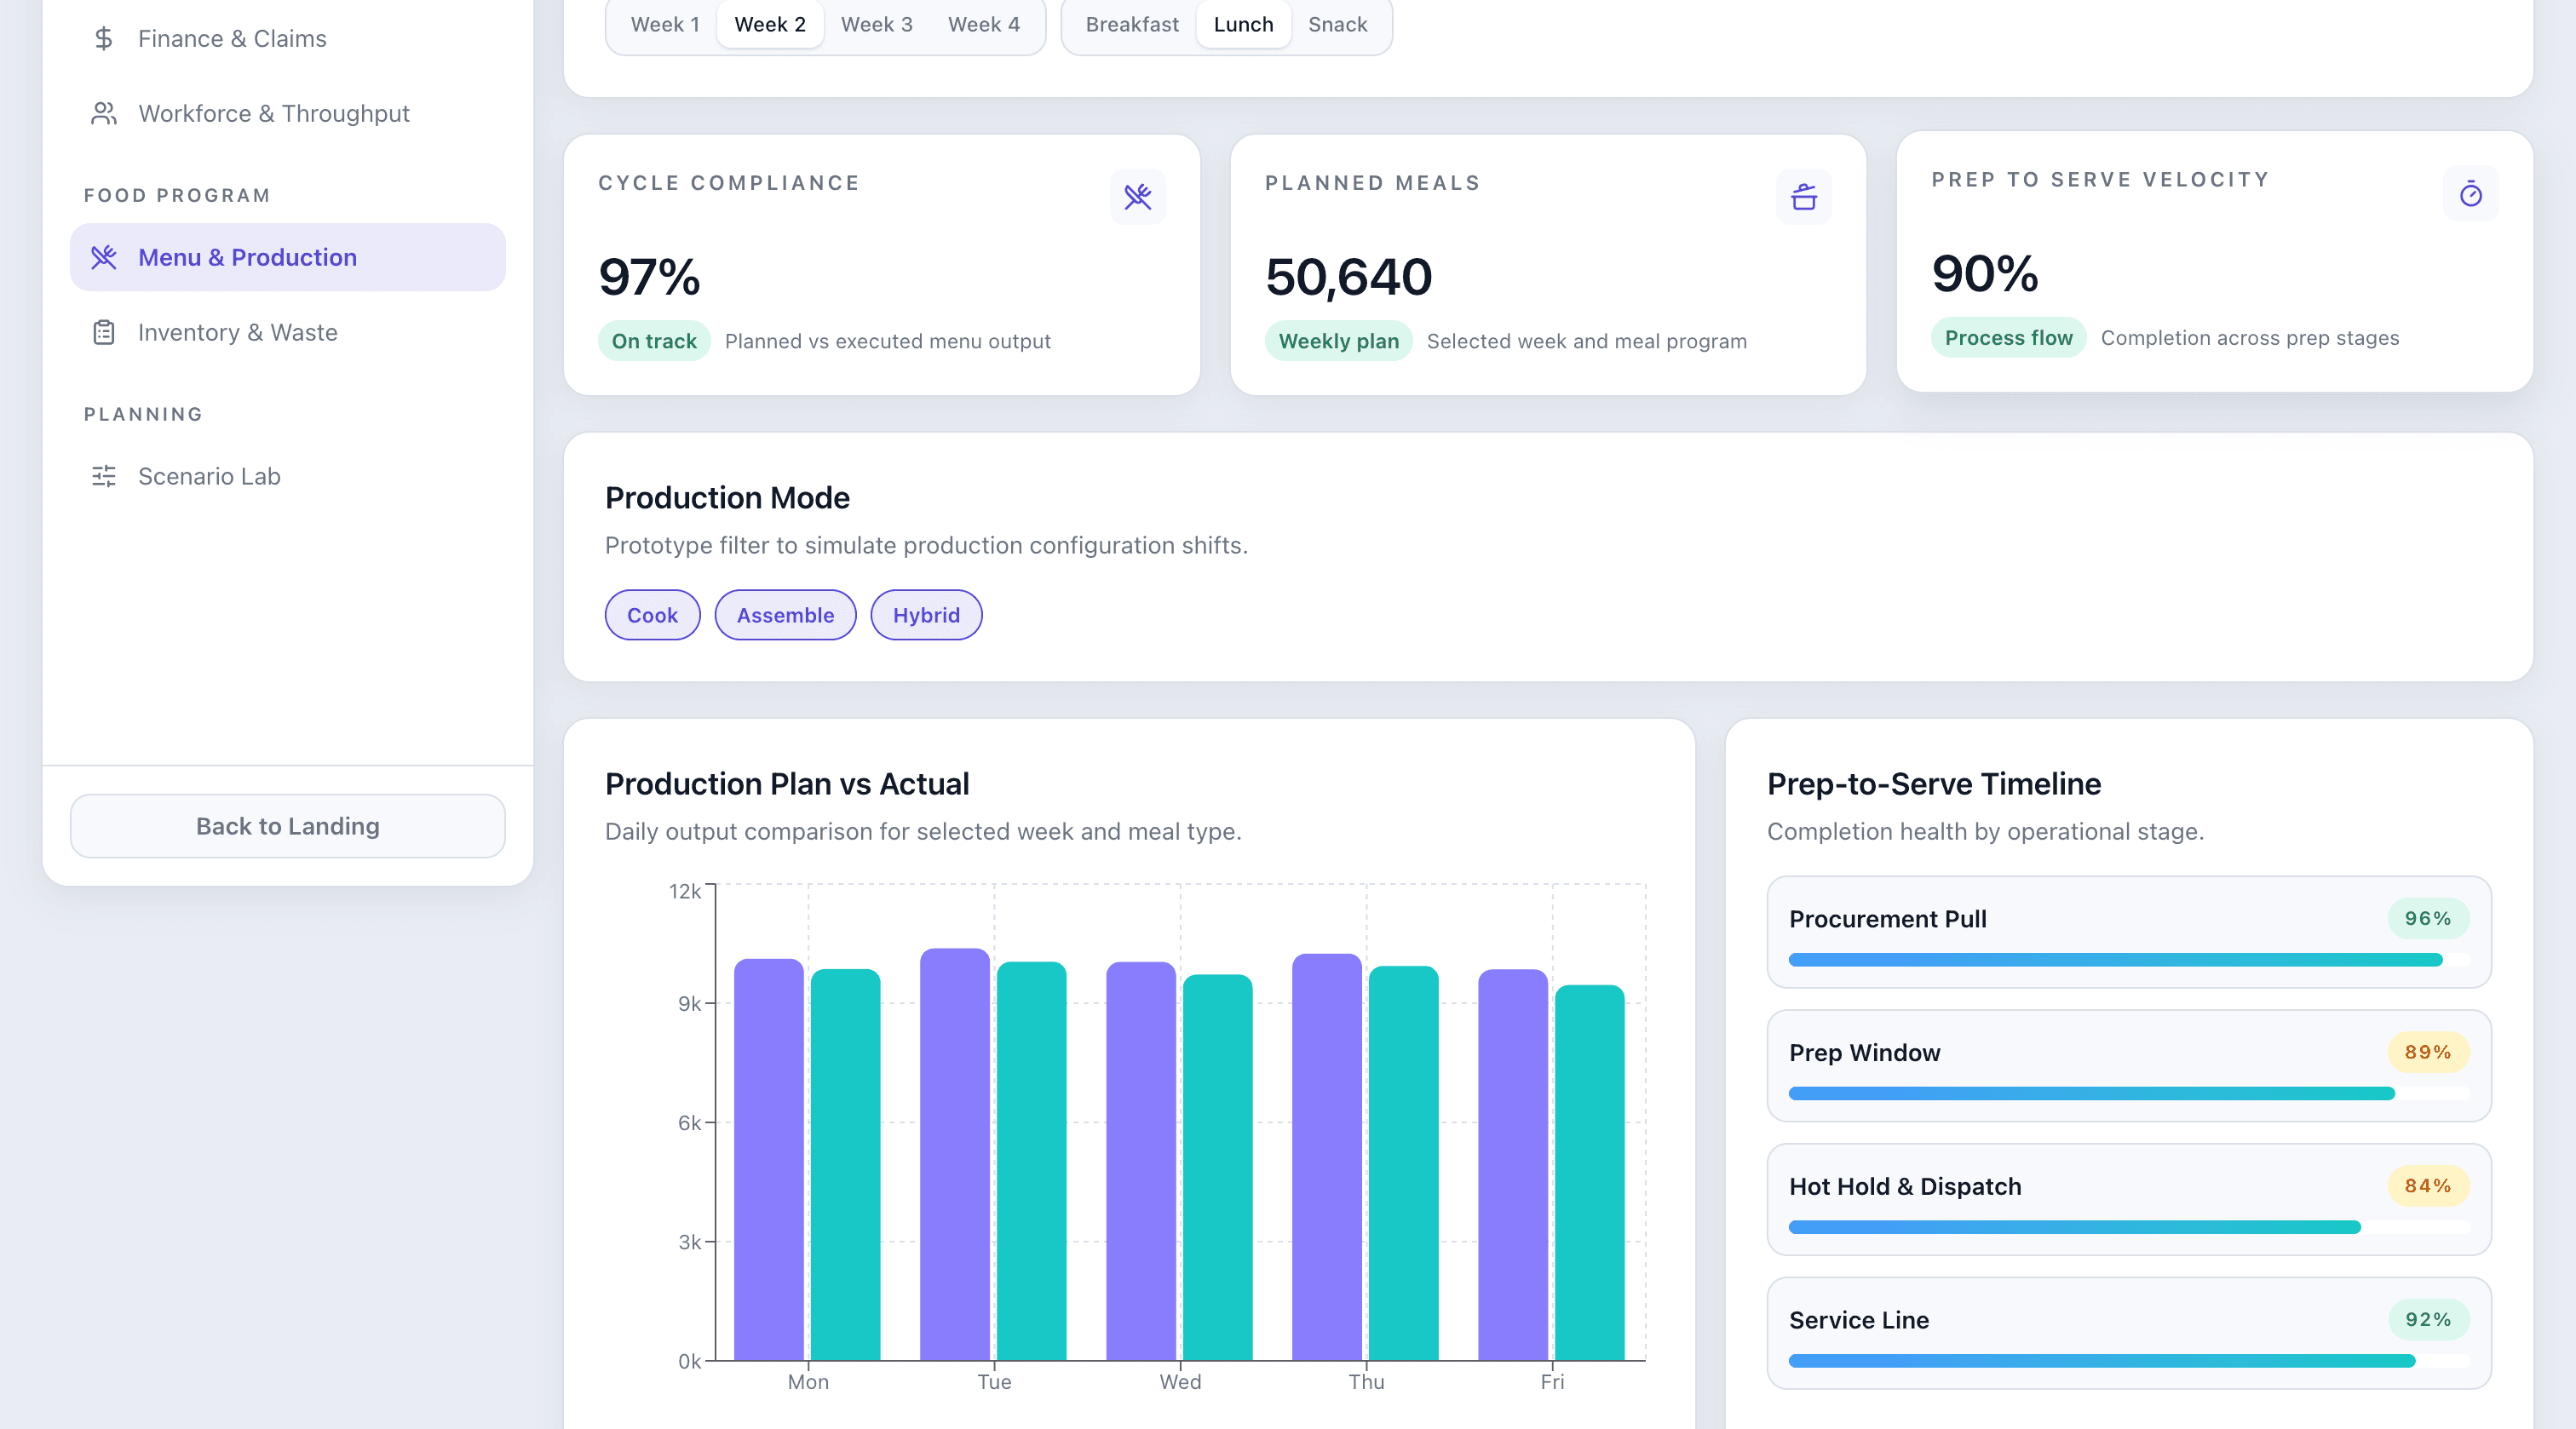The width and height of the screenshot is (2576, 1429).
Task: Open Scenario Lab via its sliders icon
Action: pyautogui.click(x=103, y=477)
